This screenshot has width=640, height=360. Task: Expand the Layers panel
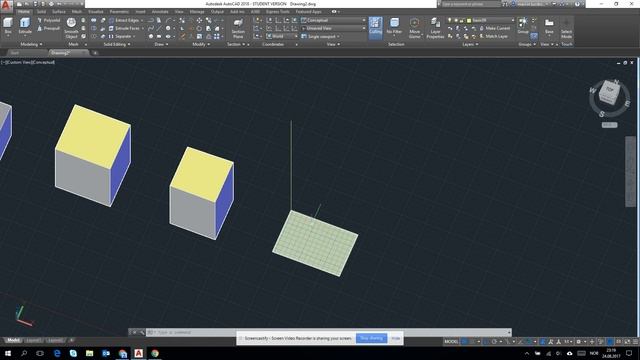(x=470, y=44)
